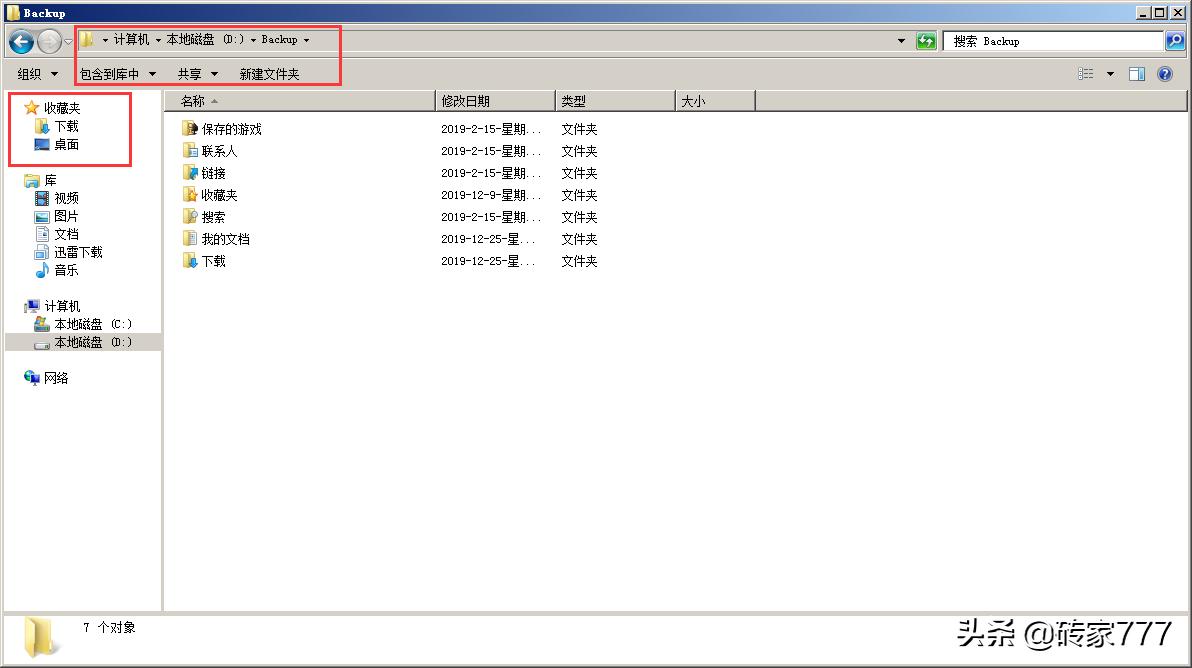The image size is (1192, 668).
Task: Click the 库 libraries icon in the sidebar
Action: click(31, 180)
